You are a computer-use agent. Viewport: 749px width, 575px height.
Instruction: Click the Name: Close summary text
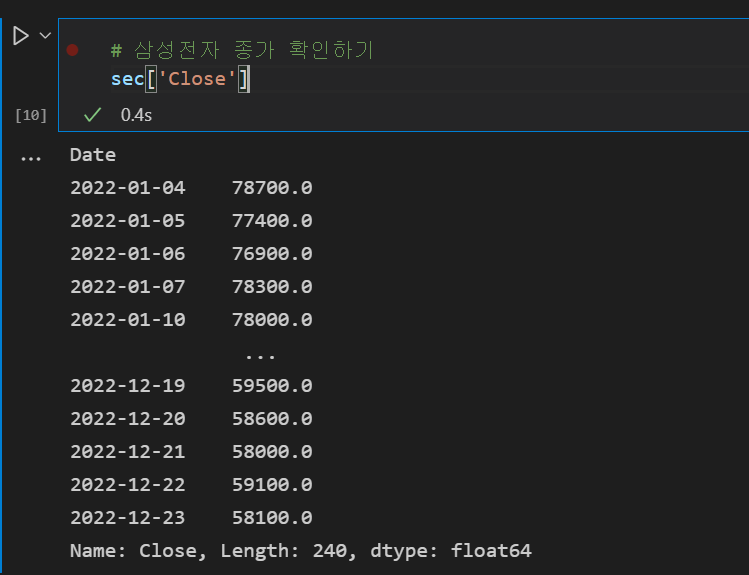(x=138, y=551)
